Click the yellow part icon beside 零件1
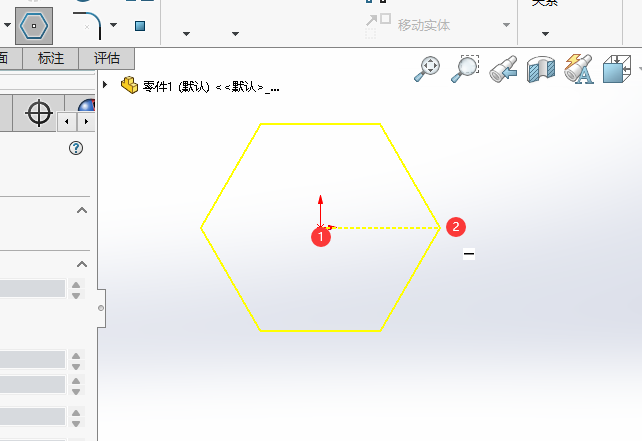Screen dimensions: 642x441 (x=129, y=85)
